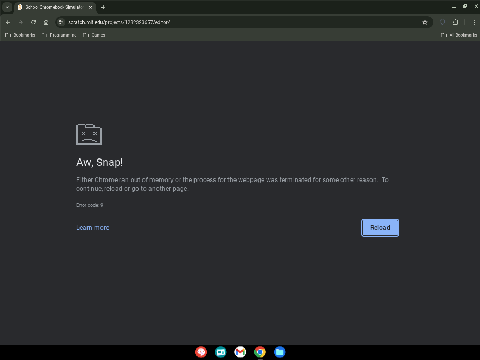Open the teal app icon in shelf
This screenshot has height=360, width=480.
(220, 352)
